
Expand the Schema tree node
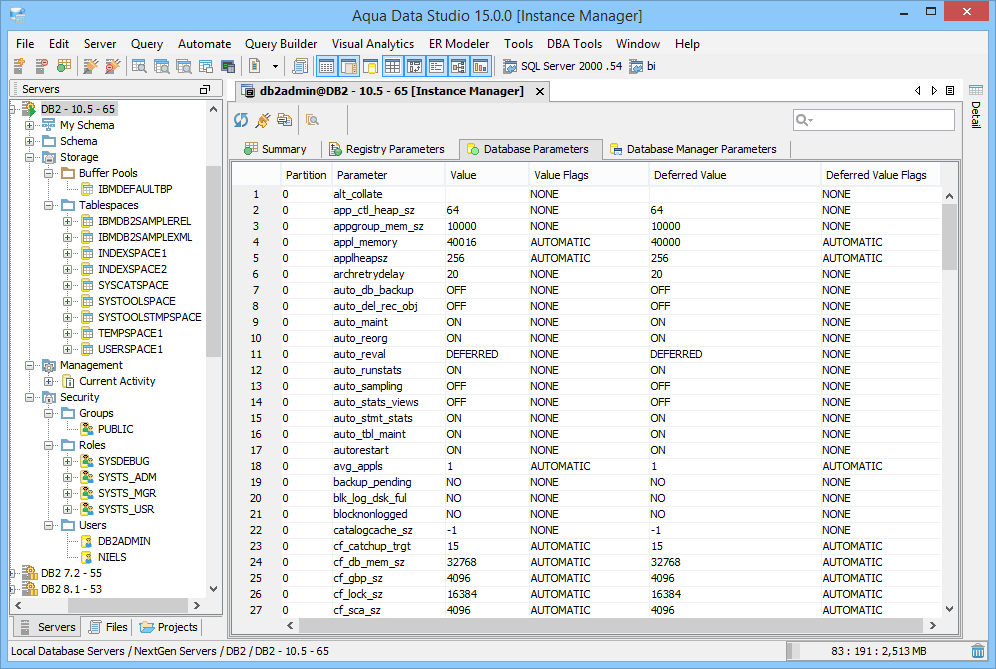click(29, 141)
